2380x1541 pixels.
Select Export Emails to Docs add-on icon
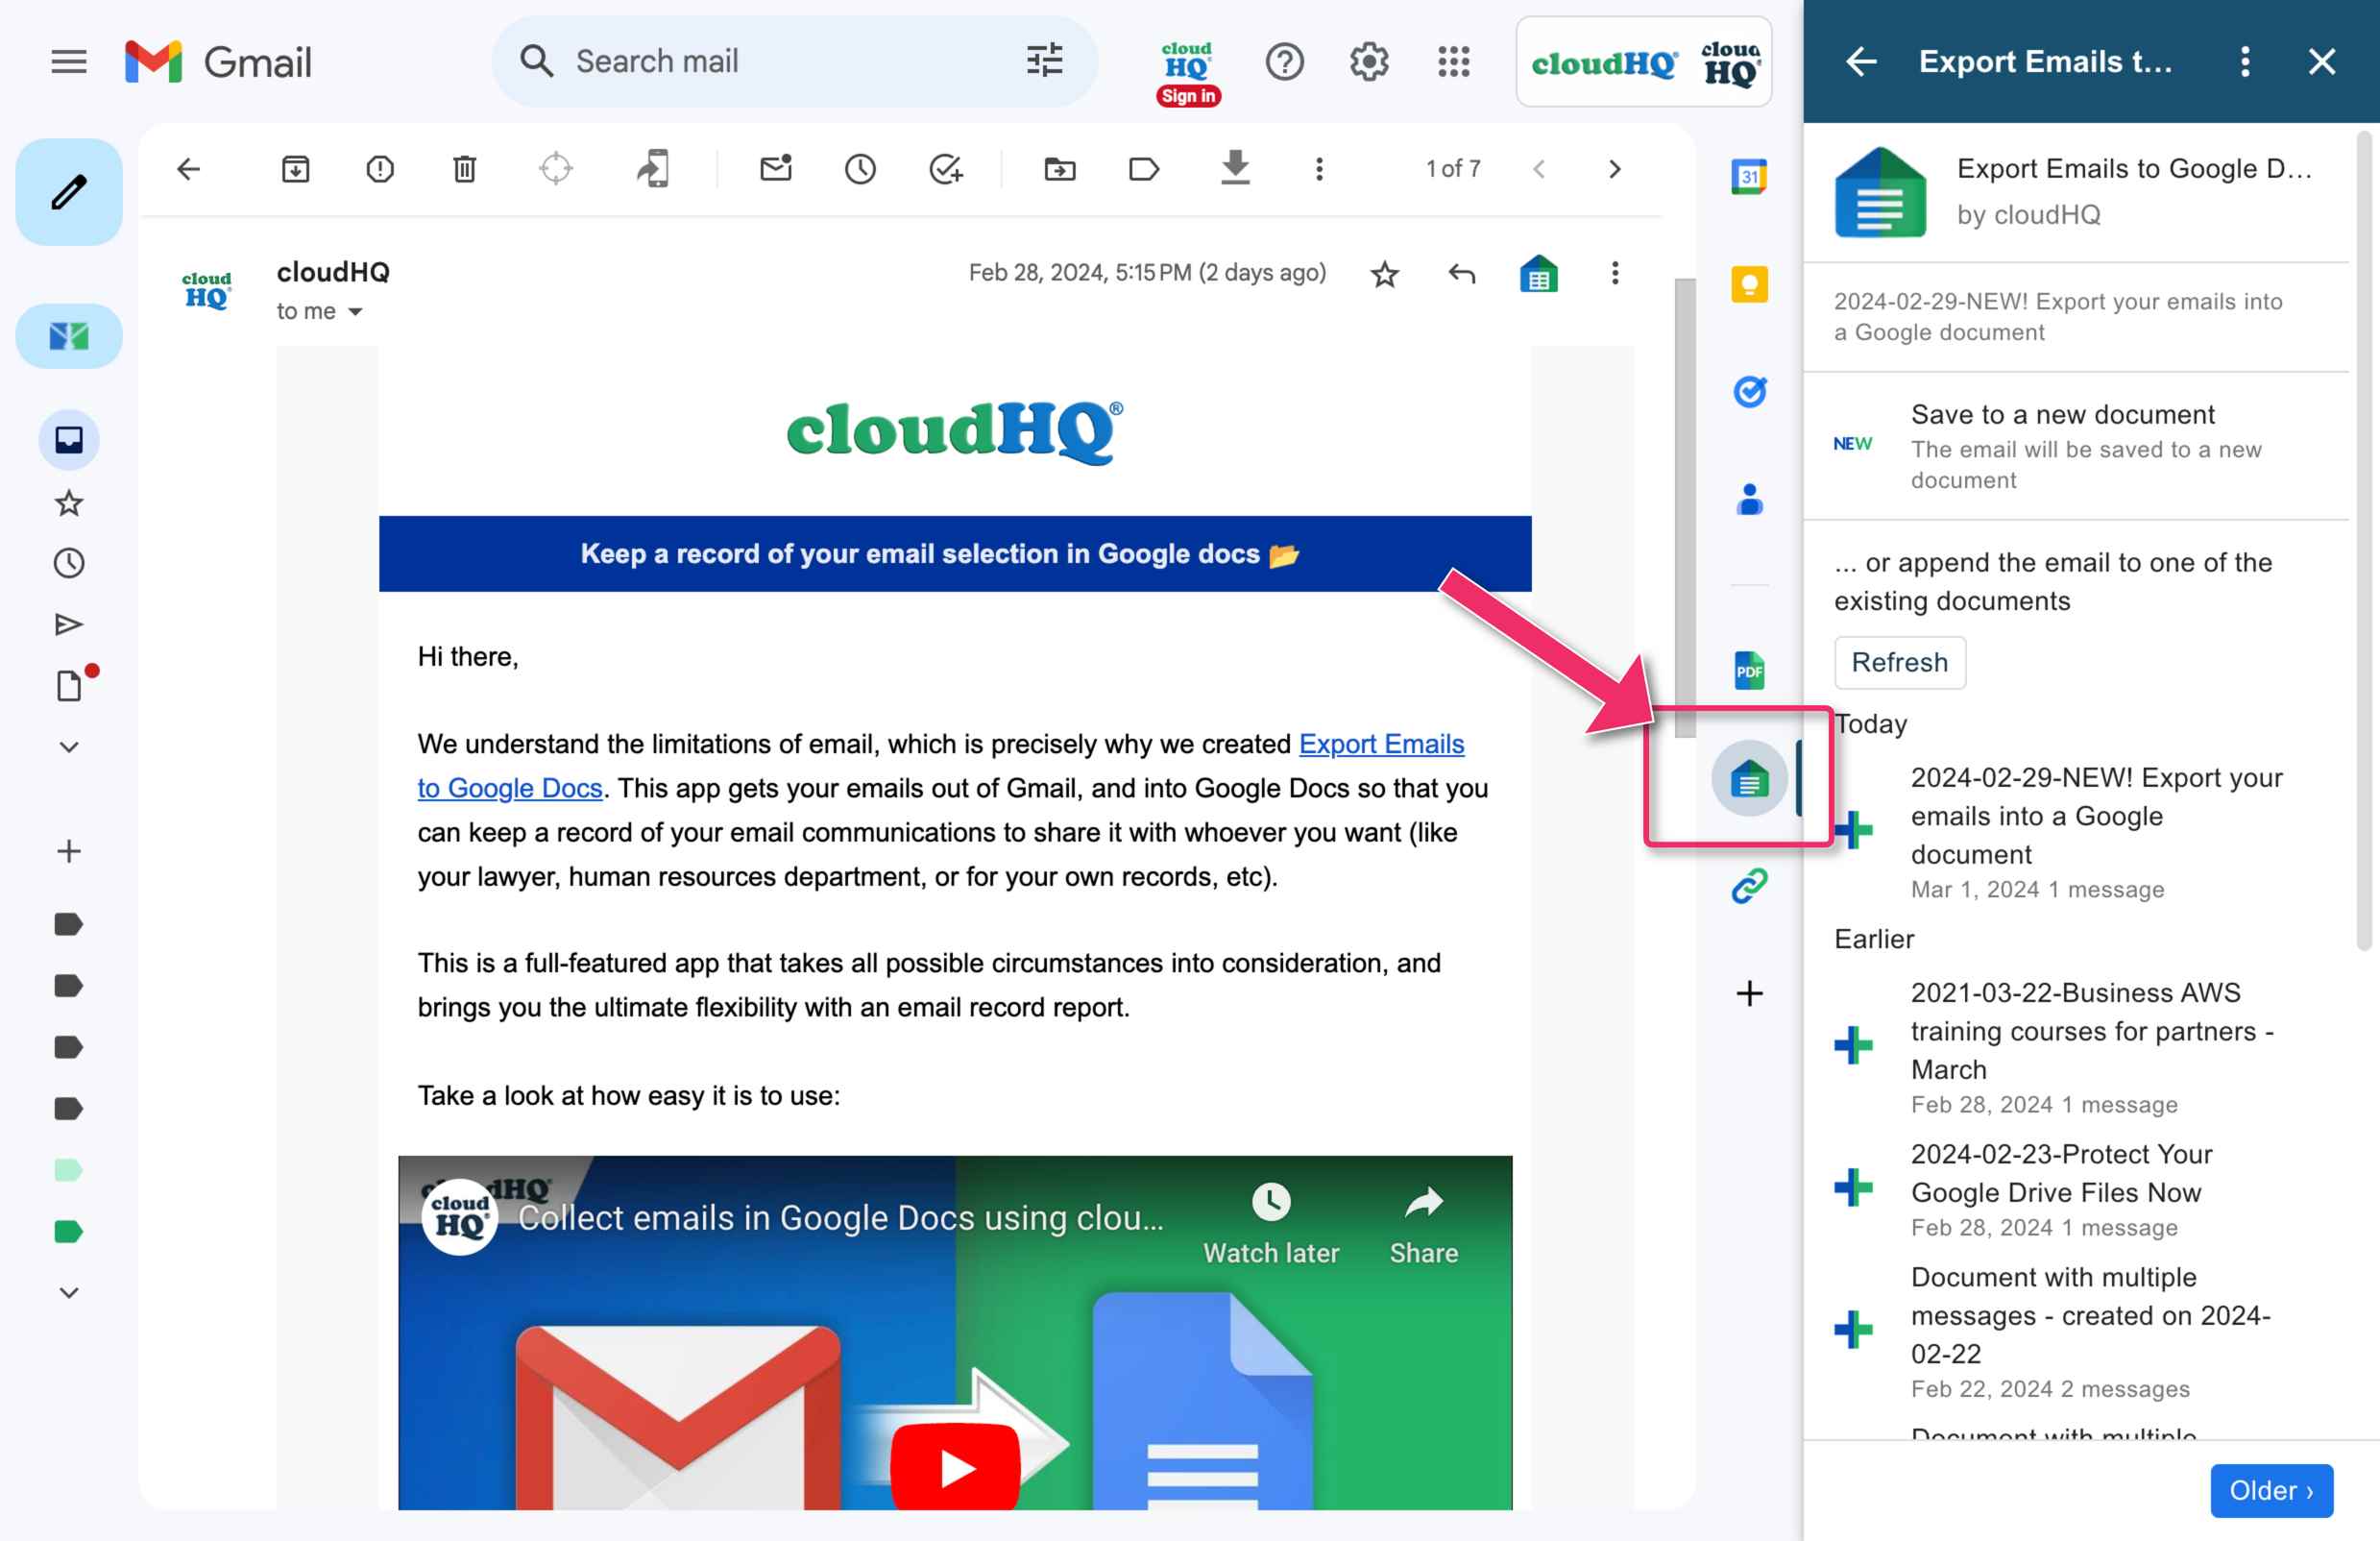tap(1749, 779)
